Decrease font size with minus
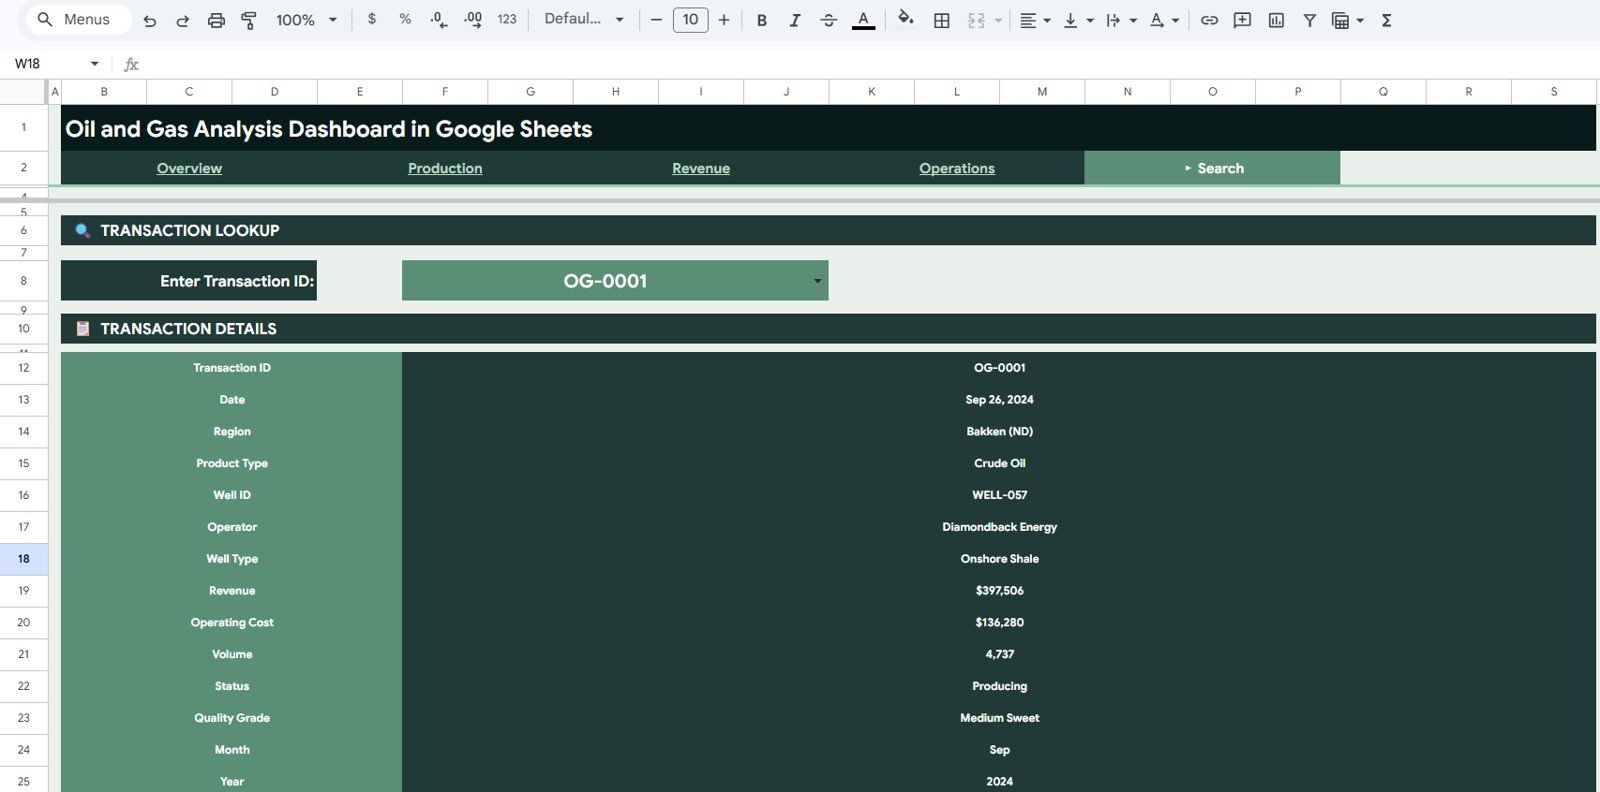1600x792 pixels. (x=656, y=20)
